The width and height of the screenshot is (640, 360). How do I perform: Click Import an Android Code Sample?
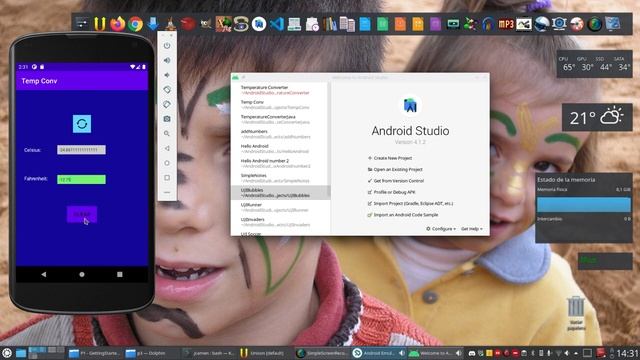click(x=403, y=215)
